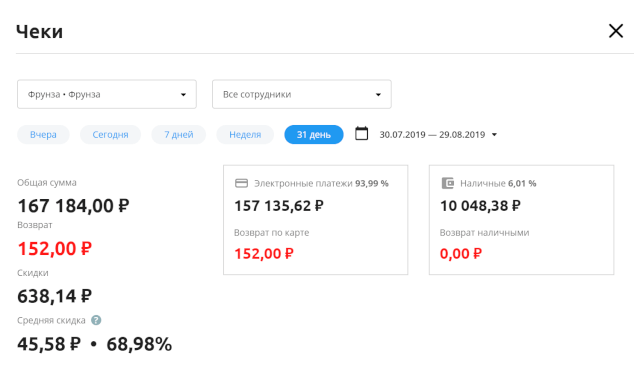Open the Наличные card showing 10 048,38 ₽
Viewport: 640px width, 374px height.
tap(521, 220)
